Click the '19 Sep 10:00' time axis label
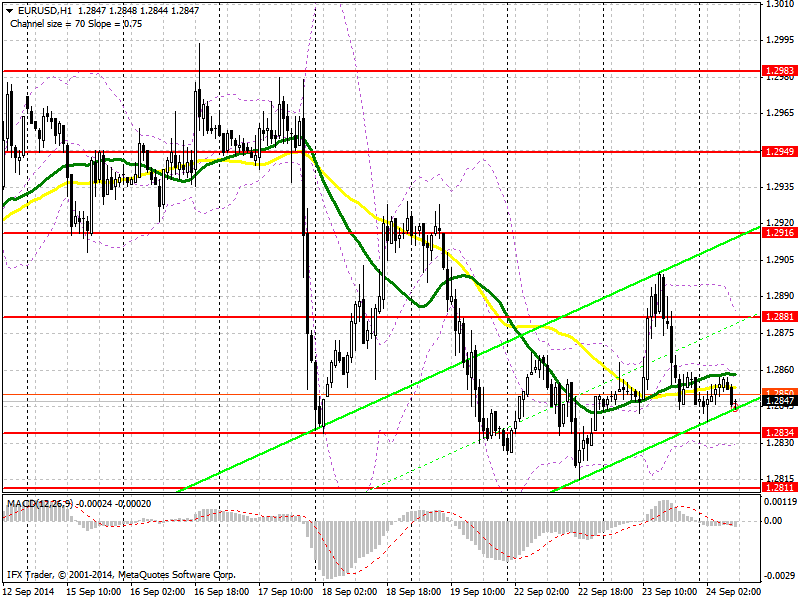800x600 pixels. pos(478,592)
